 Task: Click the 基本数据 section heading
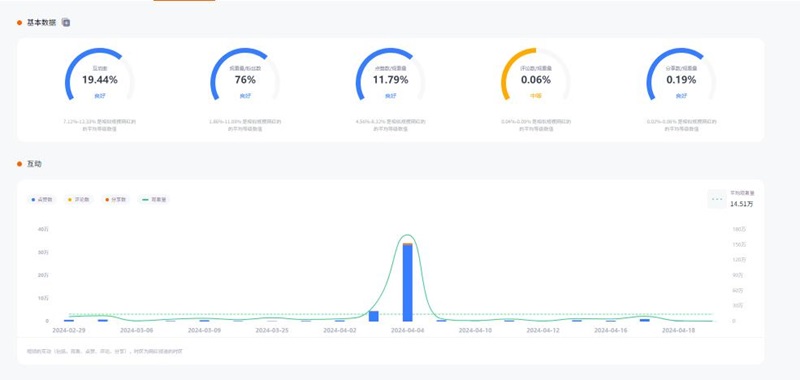pos(41,22)
